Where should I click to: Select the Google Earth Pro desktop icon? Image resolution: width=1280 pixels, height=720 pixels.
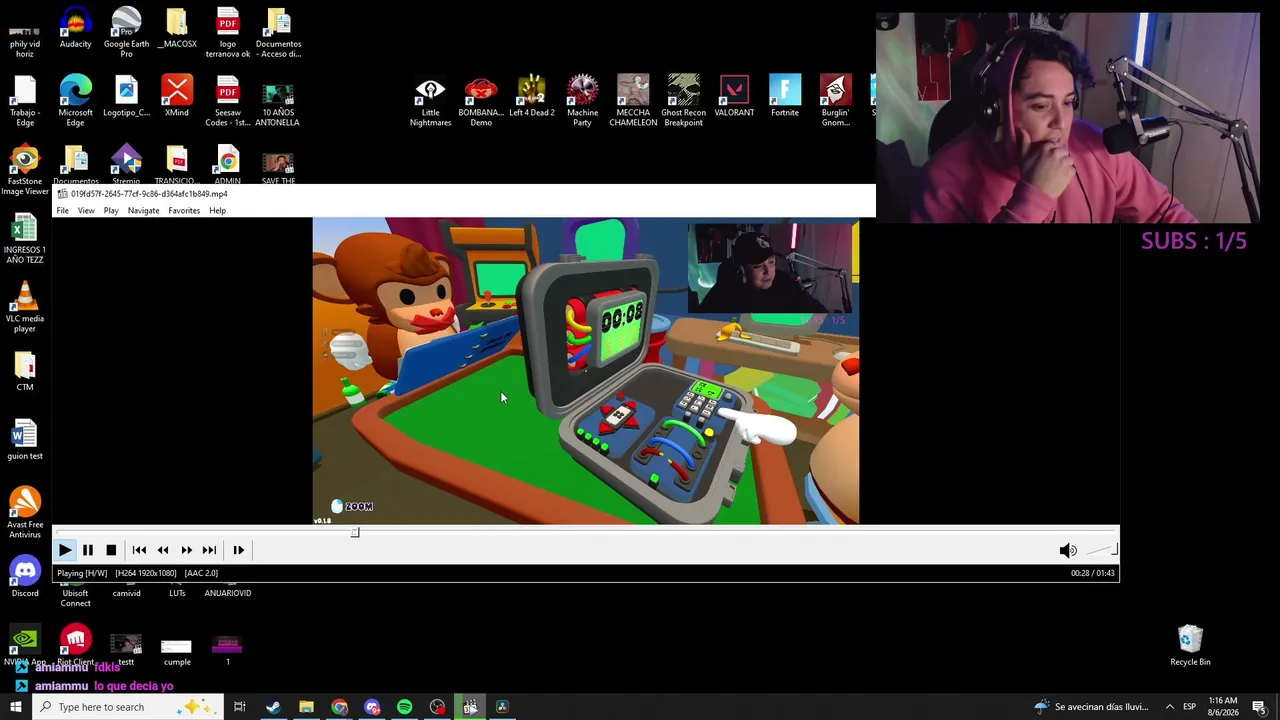tap(126, 32)
